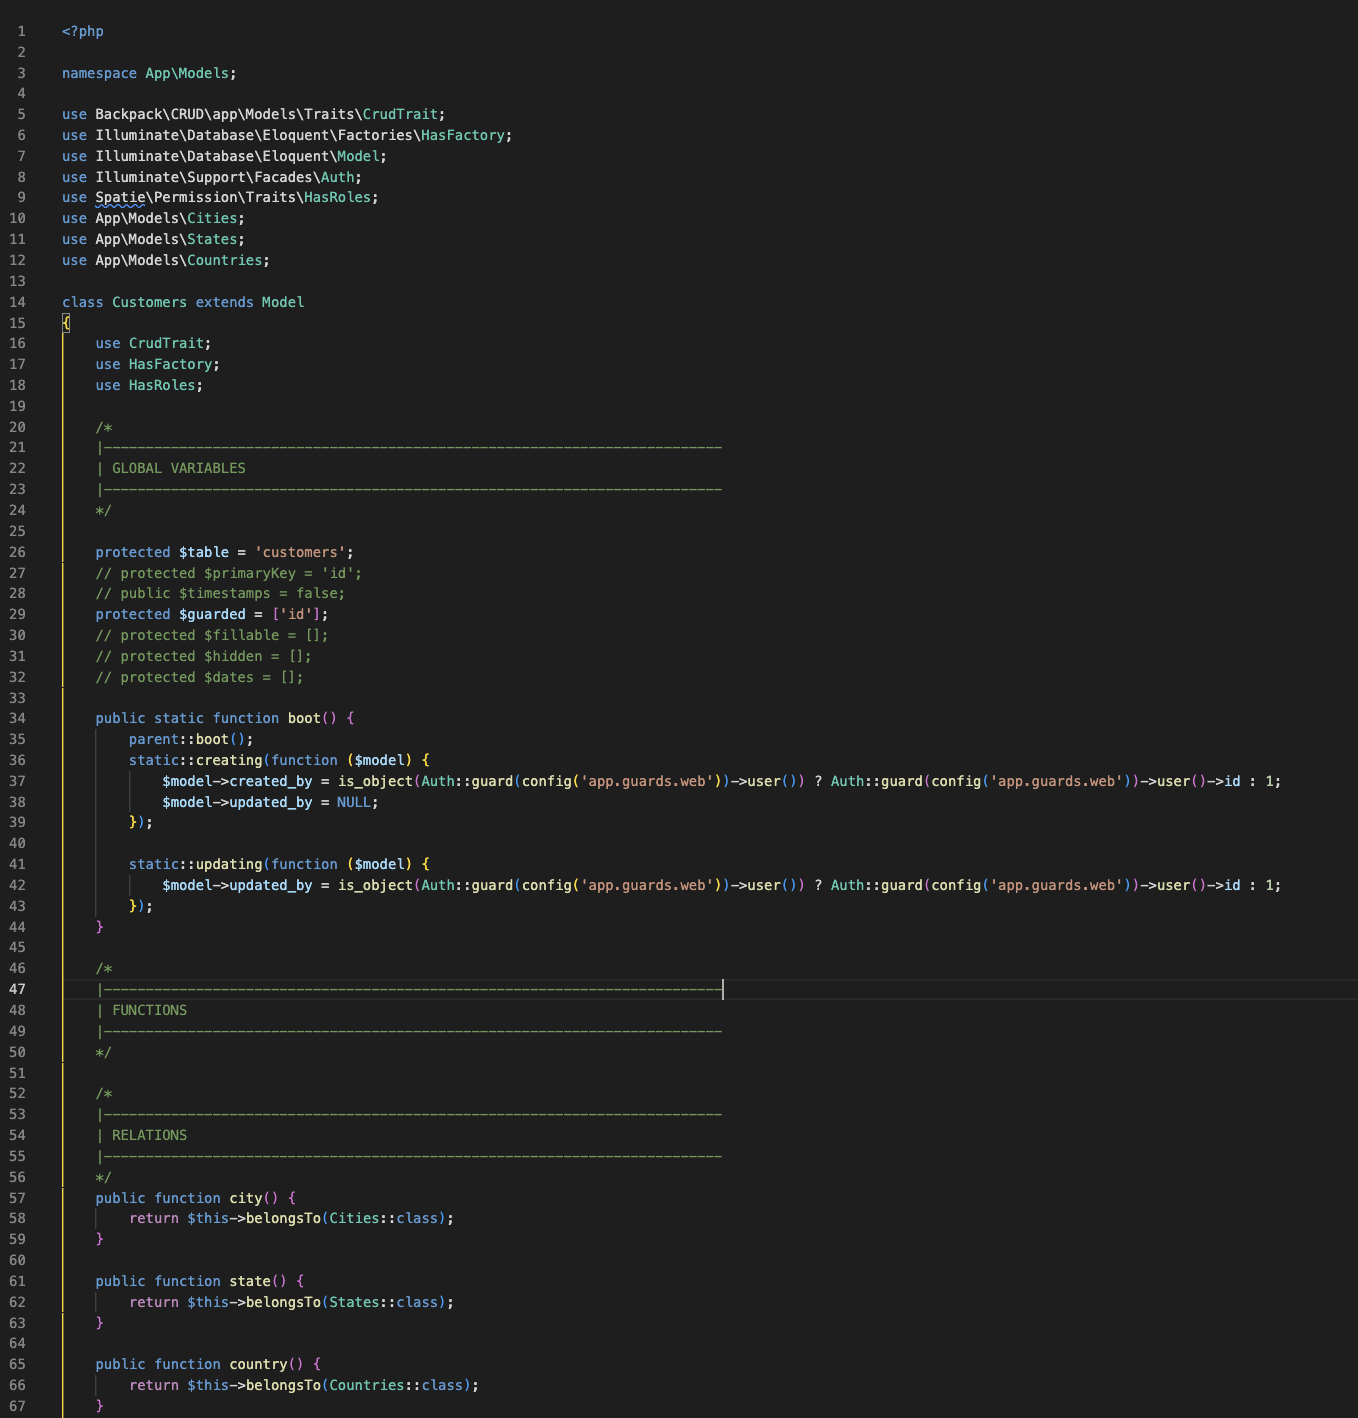Image resolution: width=1358 pixels, height=1418 pixels.
Task: Click the "boot" function name on line 34
Action: (x=304, y=718)
